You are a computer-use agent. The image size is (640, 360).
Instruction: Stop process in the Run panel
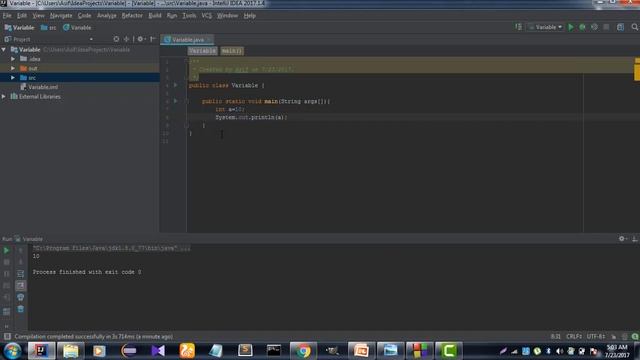coord(7,262)
